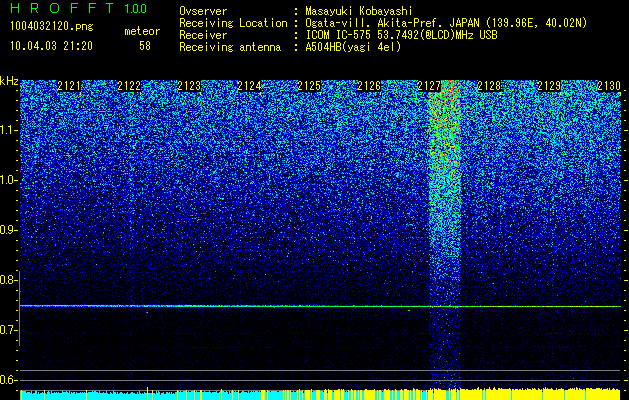Click the horizontal carrier line near 0.75 kHz
The image size is (629, 400).
[x=320, y=306]
